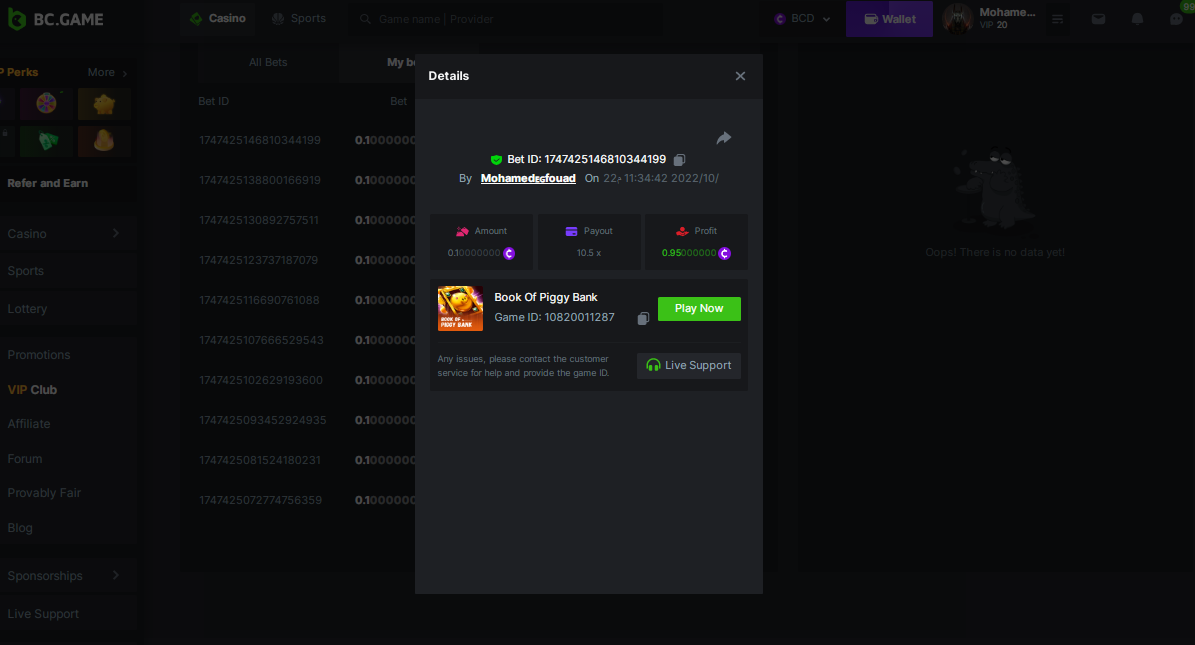Open the Wallet
The image size is (1195, 645).
pyautogui.click(x=889, y=19)
